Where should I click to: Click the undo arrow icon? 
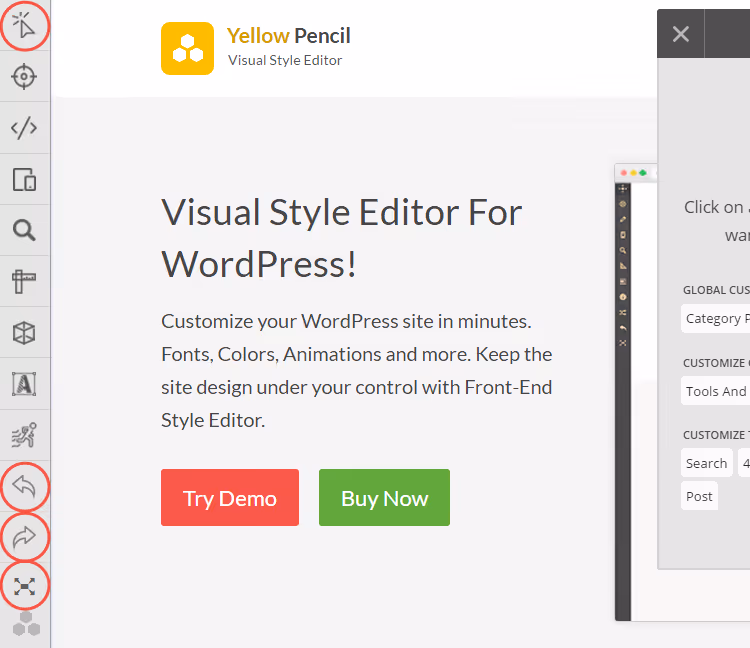pyautogui.click(x=24, y=486)
